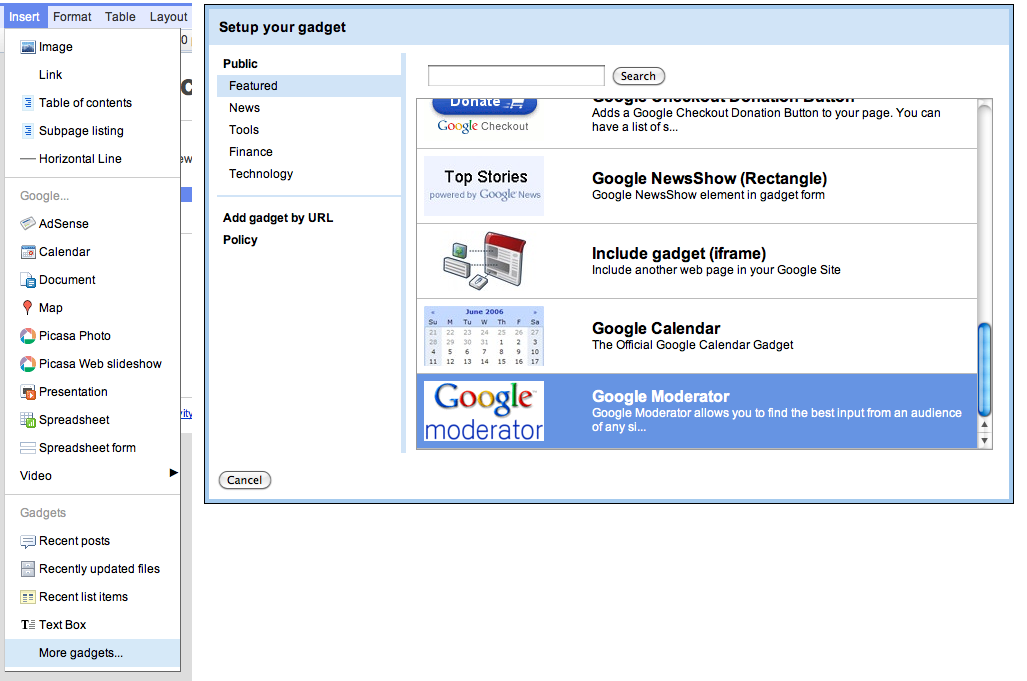The width and height of the screenshot is (1027, 681).
Task: Click the Document icon
Action: coord(28,280)
